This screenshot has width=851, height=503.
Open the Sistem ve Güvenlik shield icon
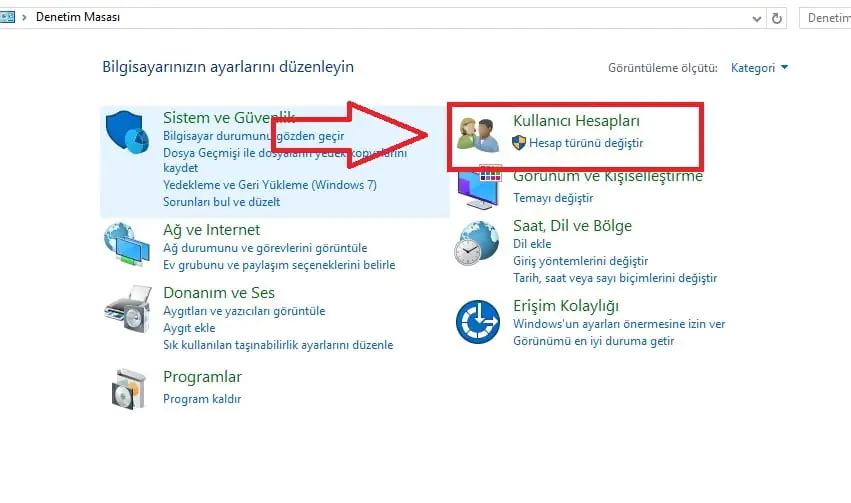coord(128,132)
